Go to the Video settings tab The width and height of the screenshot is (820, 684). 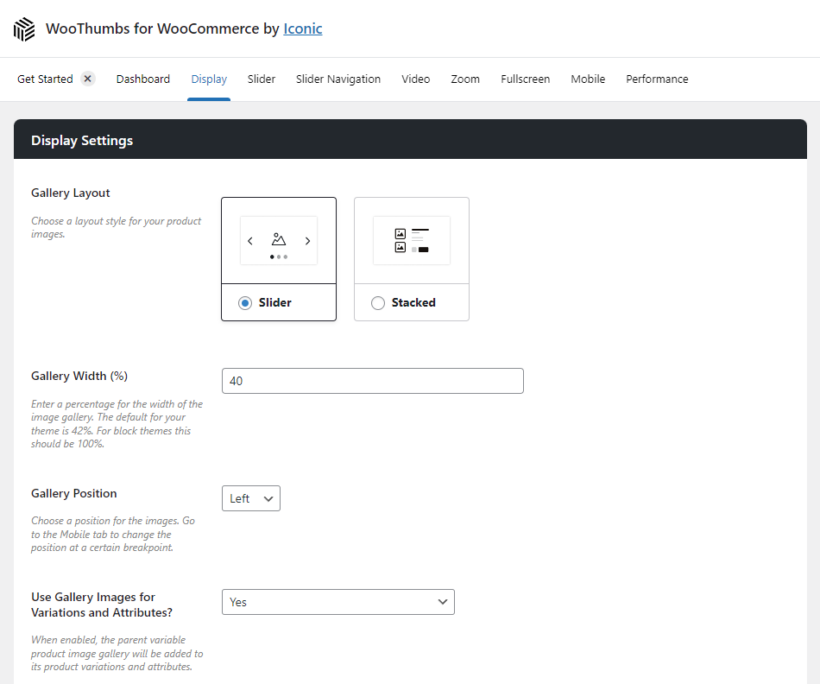tap(416, 79)
